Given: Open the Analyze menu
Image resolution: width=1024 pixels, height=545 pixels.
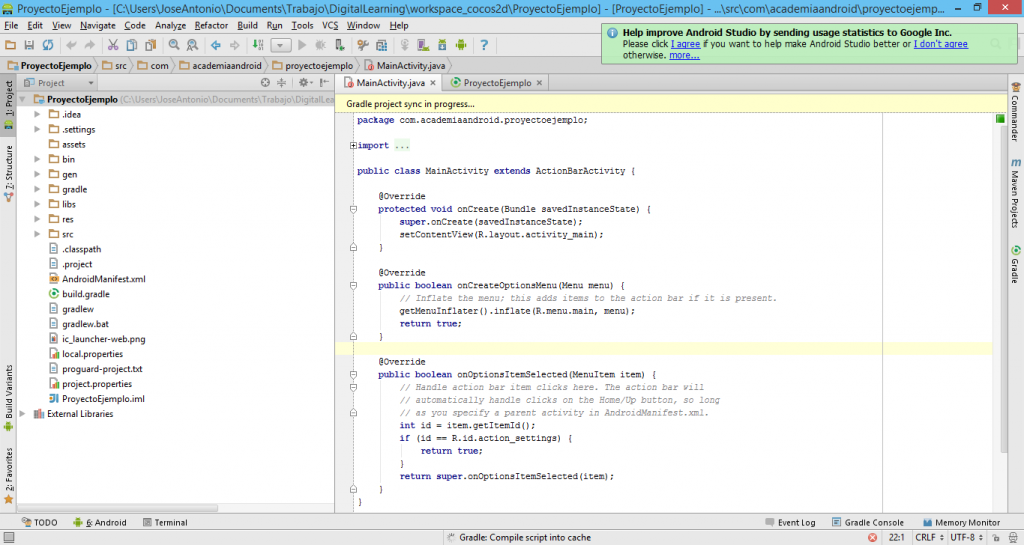Looking at the screenshot, I should coord(170,25).
